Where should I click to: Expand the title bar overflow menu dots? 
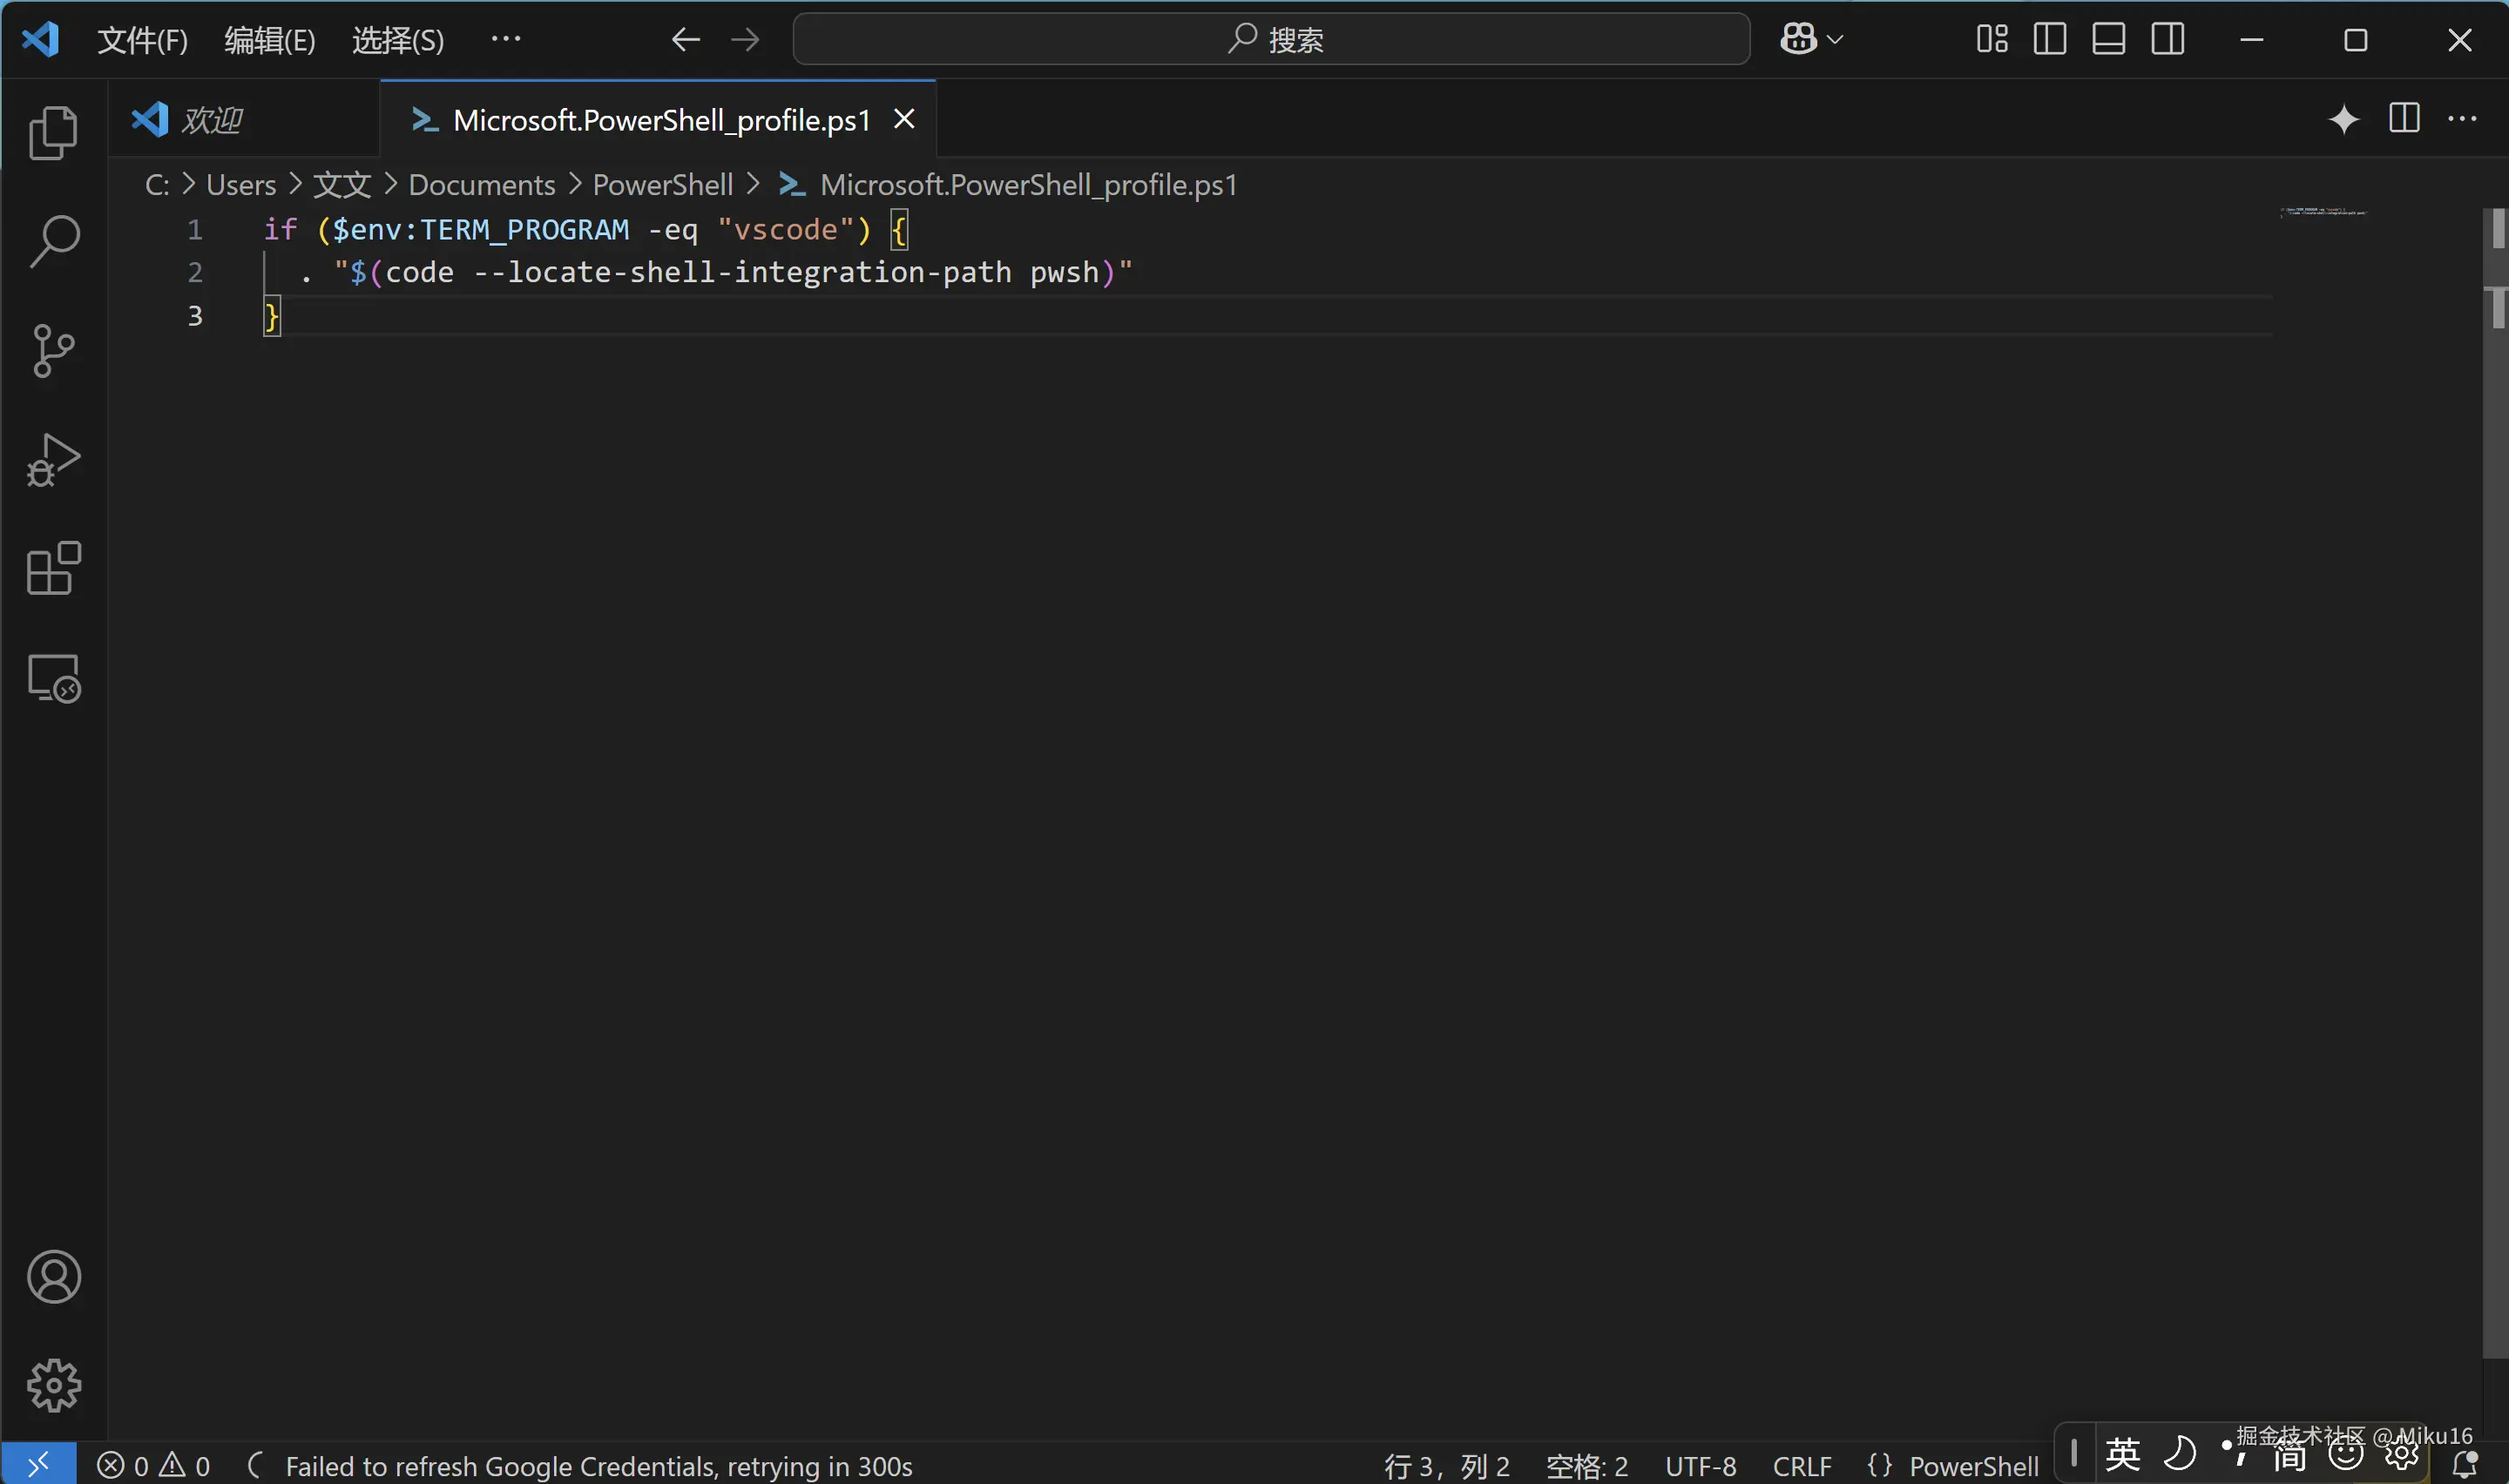point(505,40)
